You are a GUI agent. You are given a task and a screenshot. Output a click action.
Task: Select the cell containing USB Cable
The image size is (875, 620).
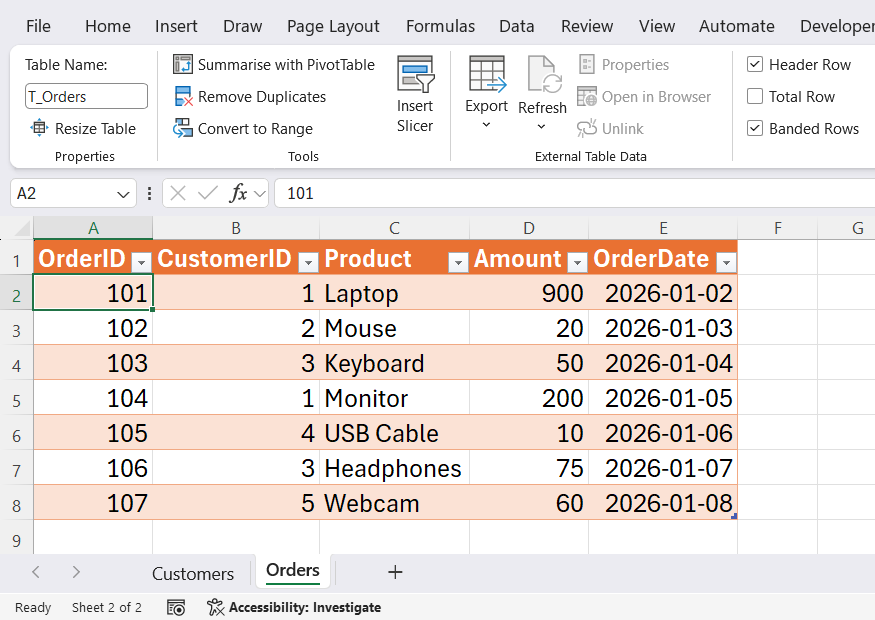(395, 433)
